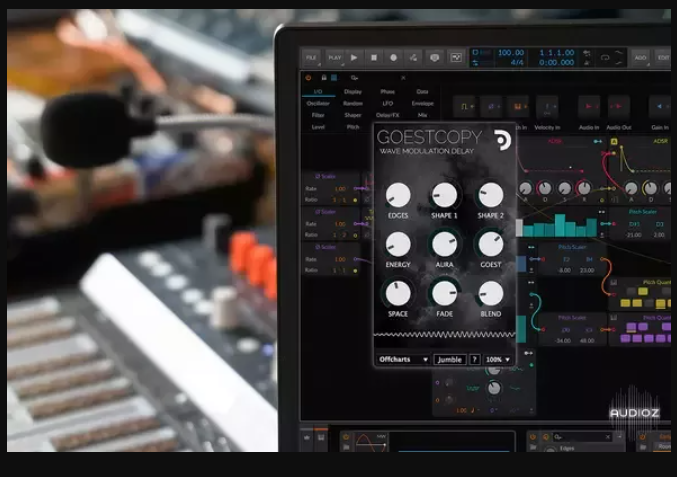This screenshot has height=477, width=677.
Task: Click the GOEST knob
Action: (x=491, y=244)
